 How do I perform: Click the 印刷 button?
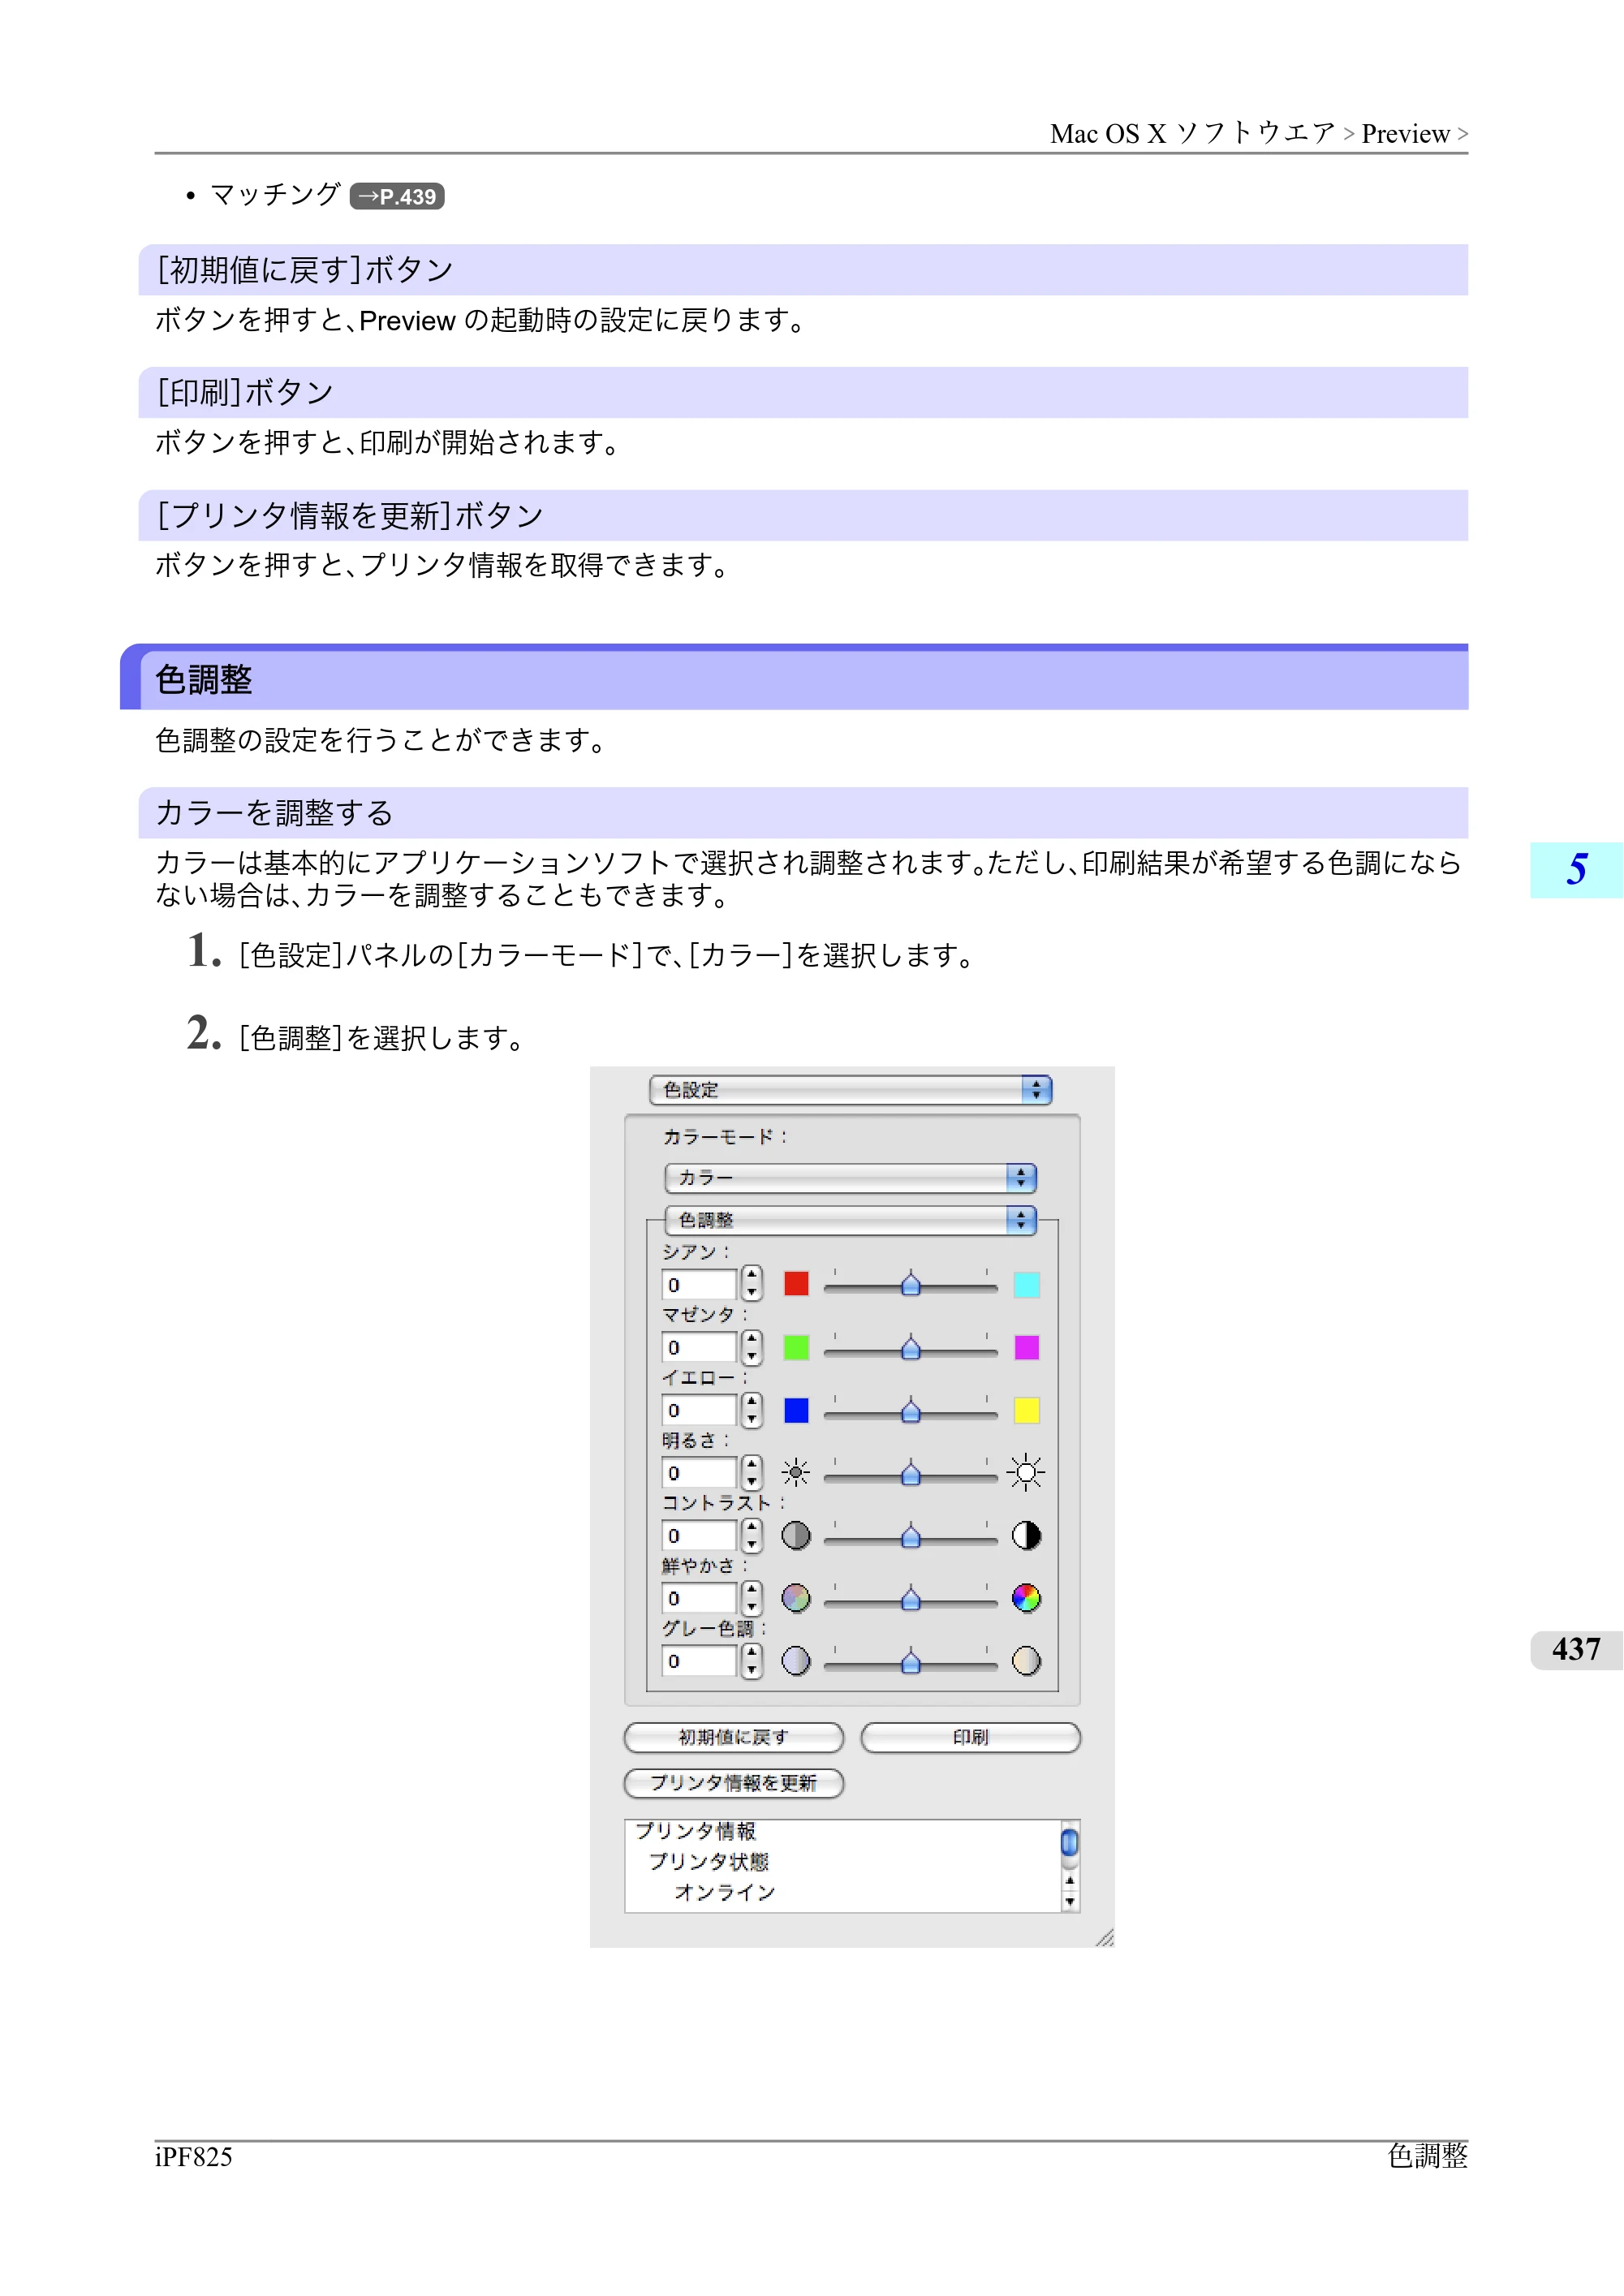point(970,1738)
